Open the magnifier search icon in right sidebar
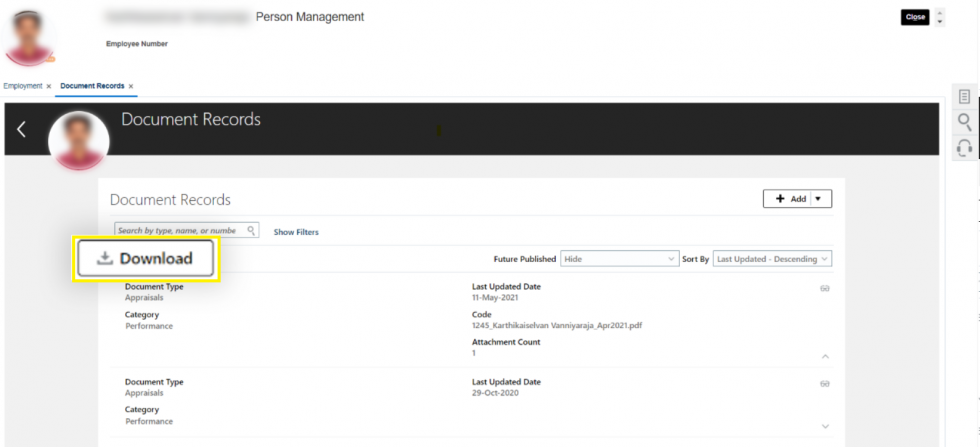The height and width of the screenshot is (447, 980). (964, 122)
